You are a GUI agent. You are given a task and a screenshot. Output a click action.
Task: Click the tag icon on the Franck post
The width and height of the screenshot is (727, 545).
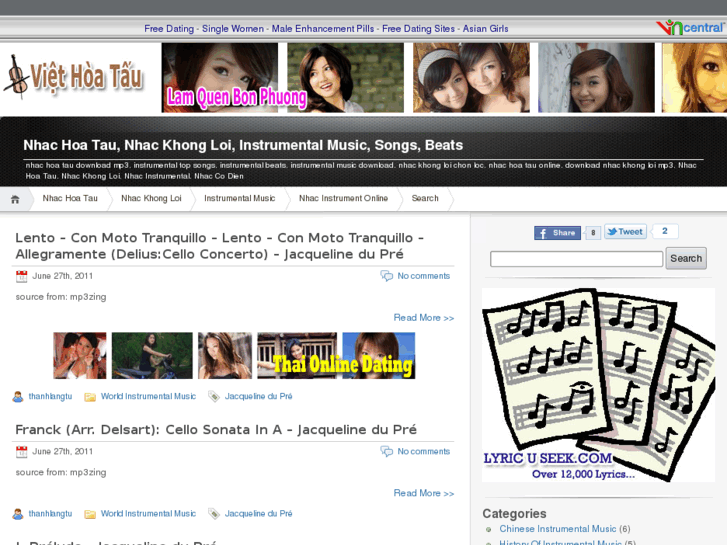click(214, 514)
